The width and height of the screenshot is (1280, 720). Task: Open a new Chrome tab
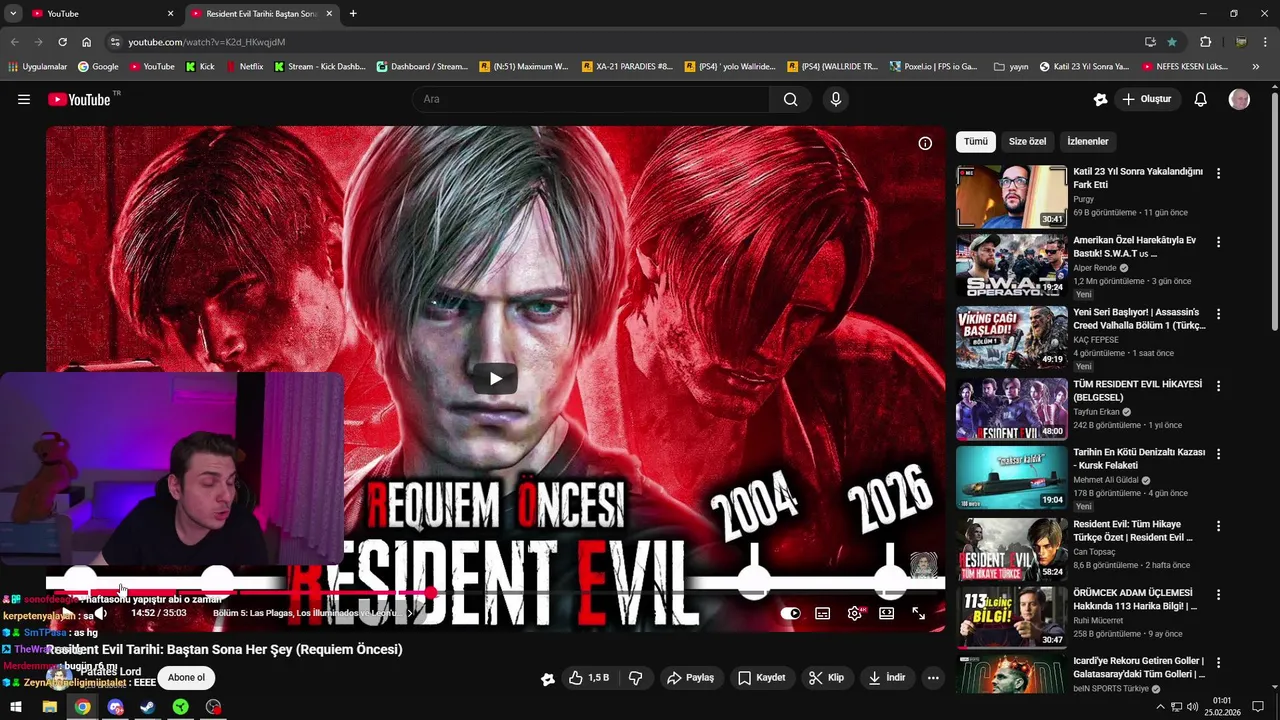(x=353, y=14)
